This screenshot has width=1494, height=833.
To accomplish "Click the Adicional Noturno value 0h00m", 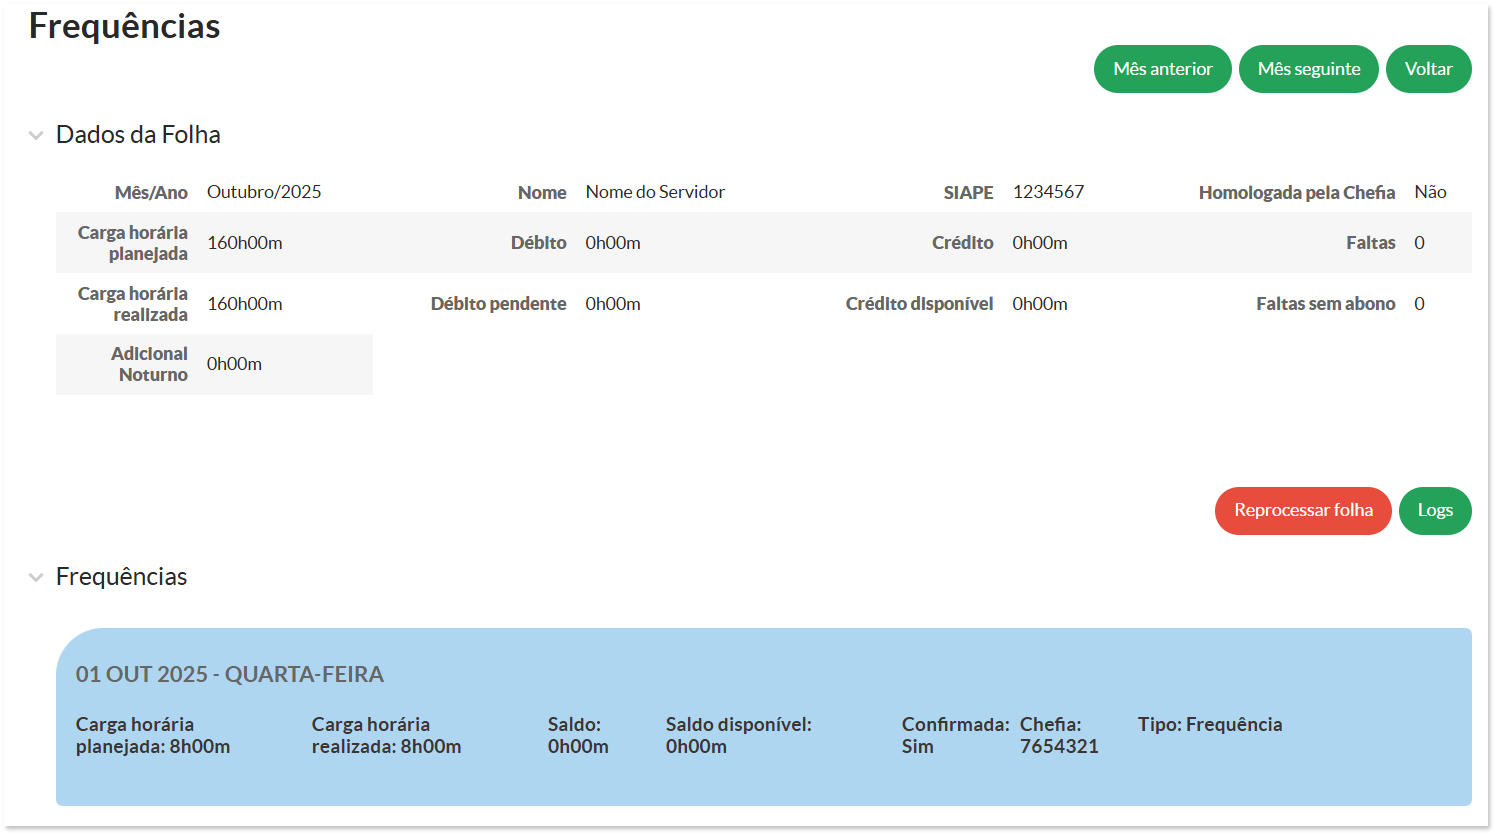I will coord(234,364).
